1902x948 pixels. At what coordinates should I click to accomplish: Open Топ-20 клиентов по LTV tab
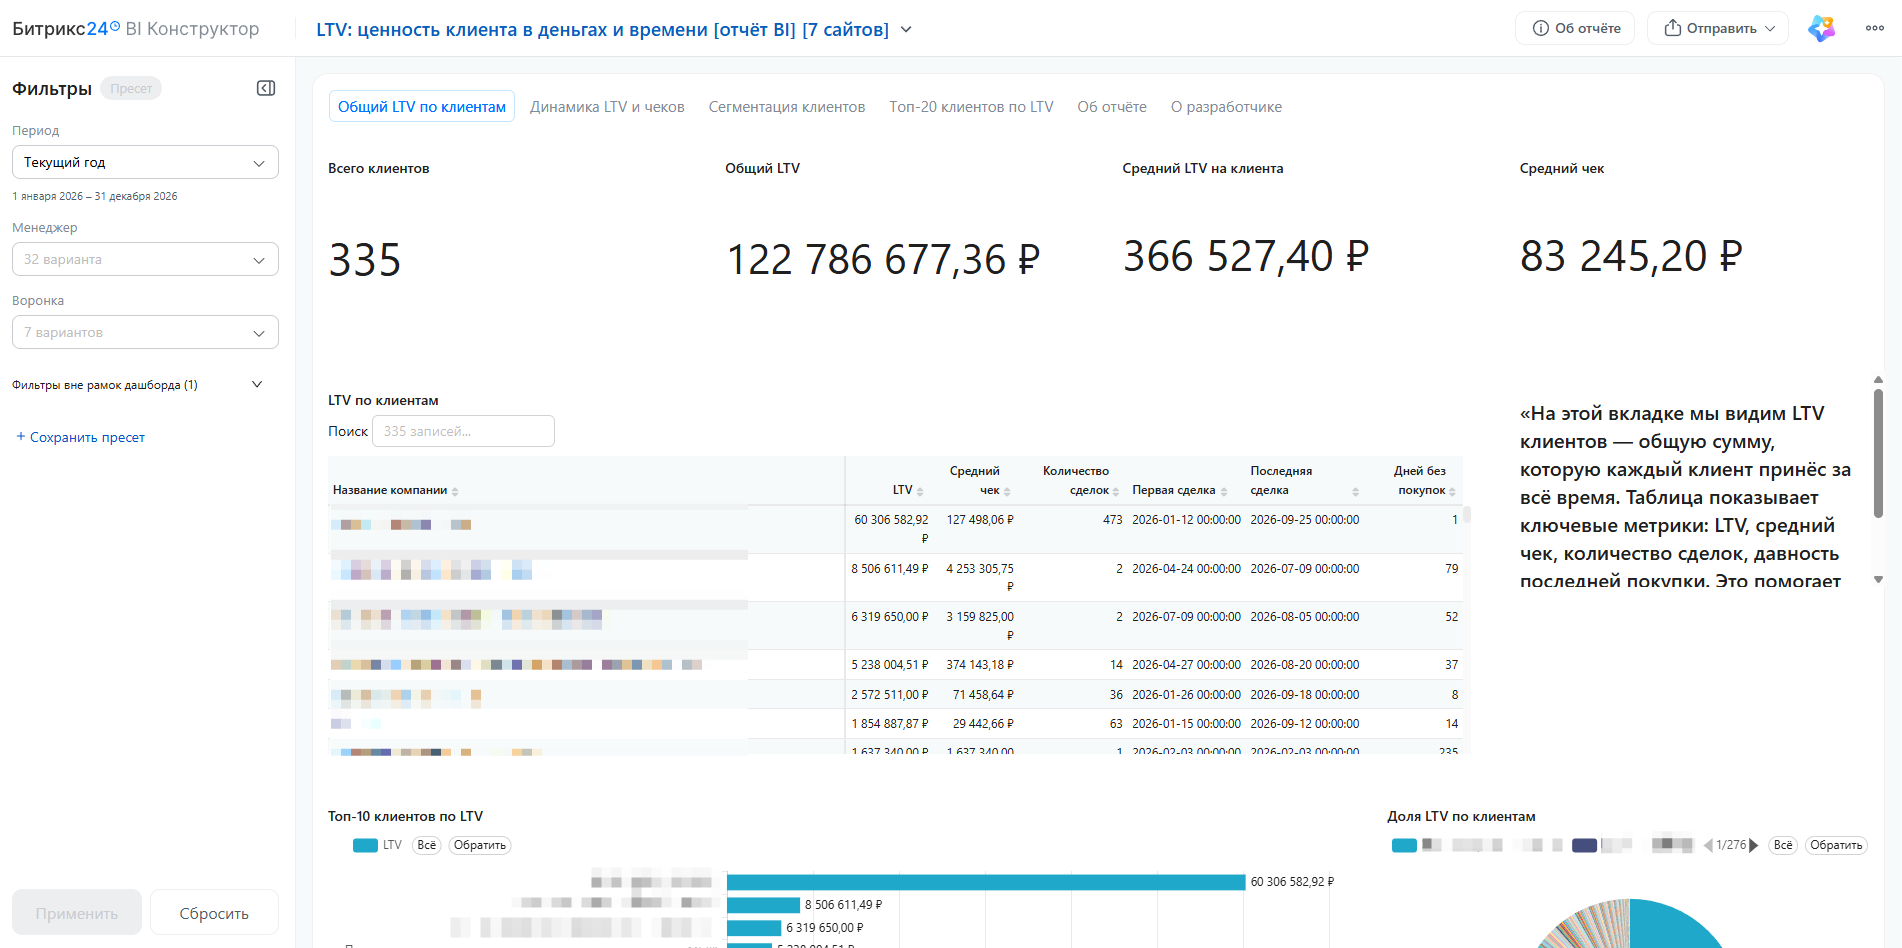pos(971,107)
